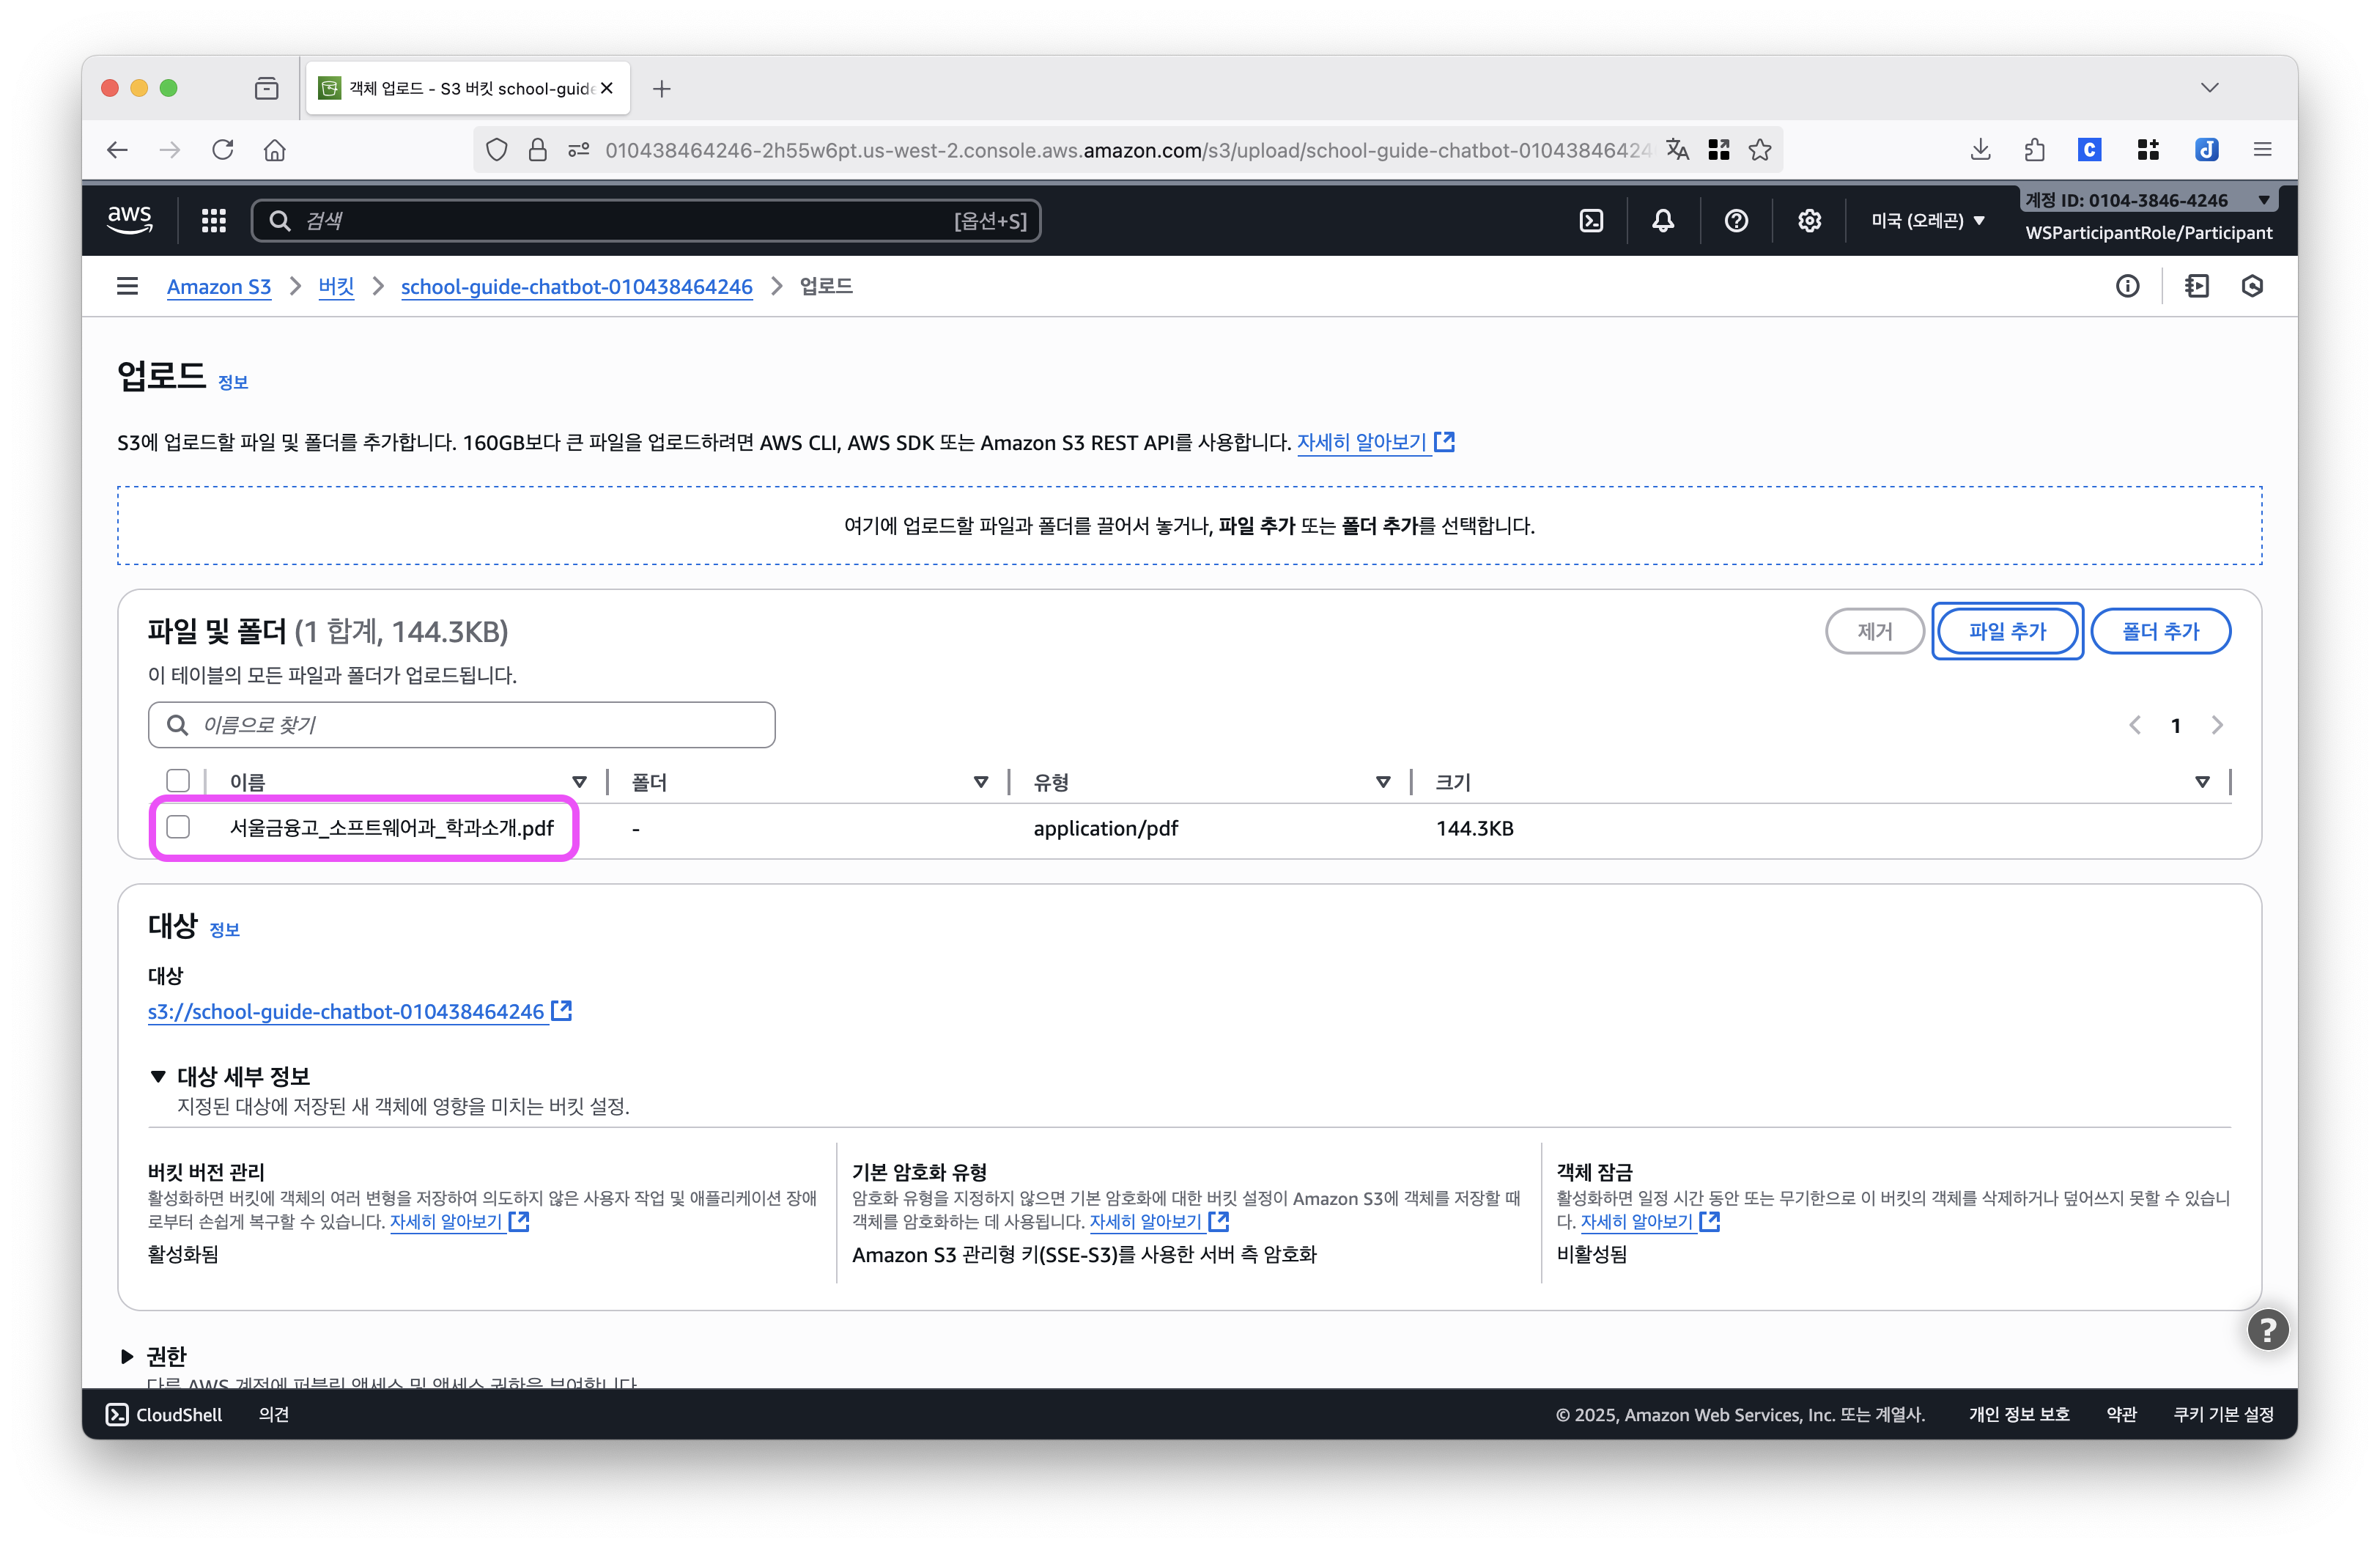
Task: Close the 객체 업로드 browser tab
Action: coord(607,89)
